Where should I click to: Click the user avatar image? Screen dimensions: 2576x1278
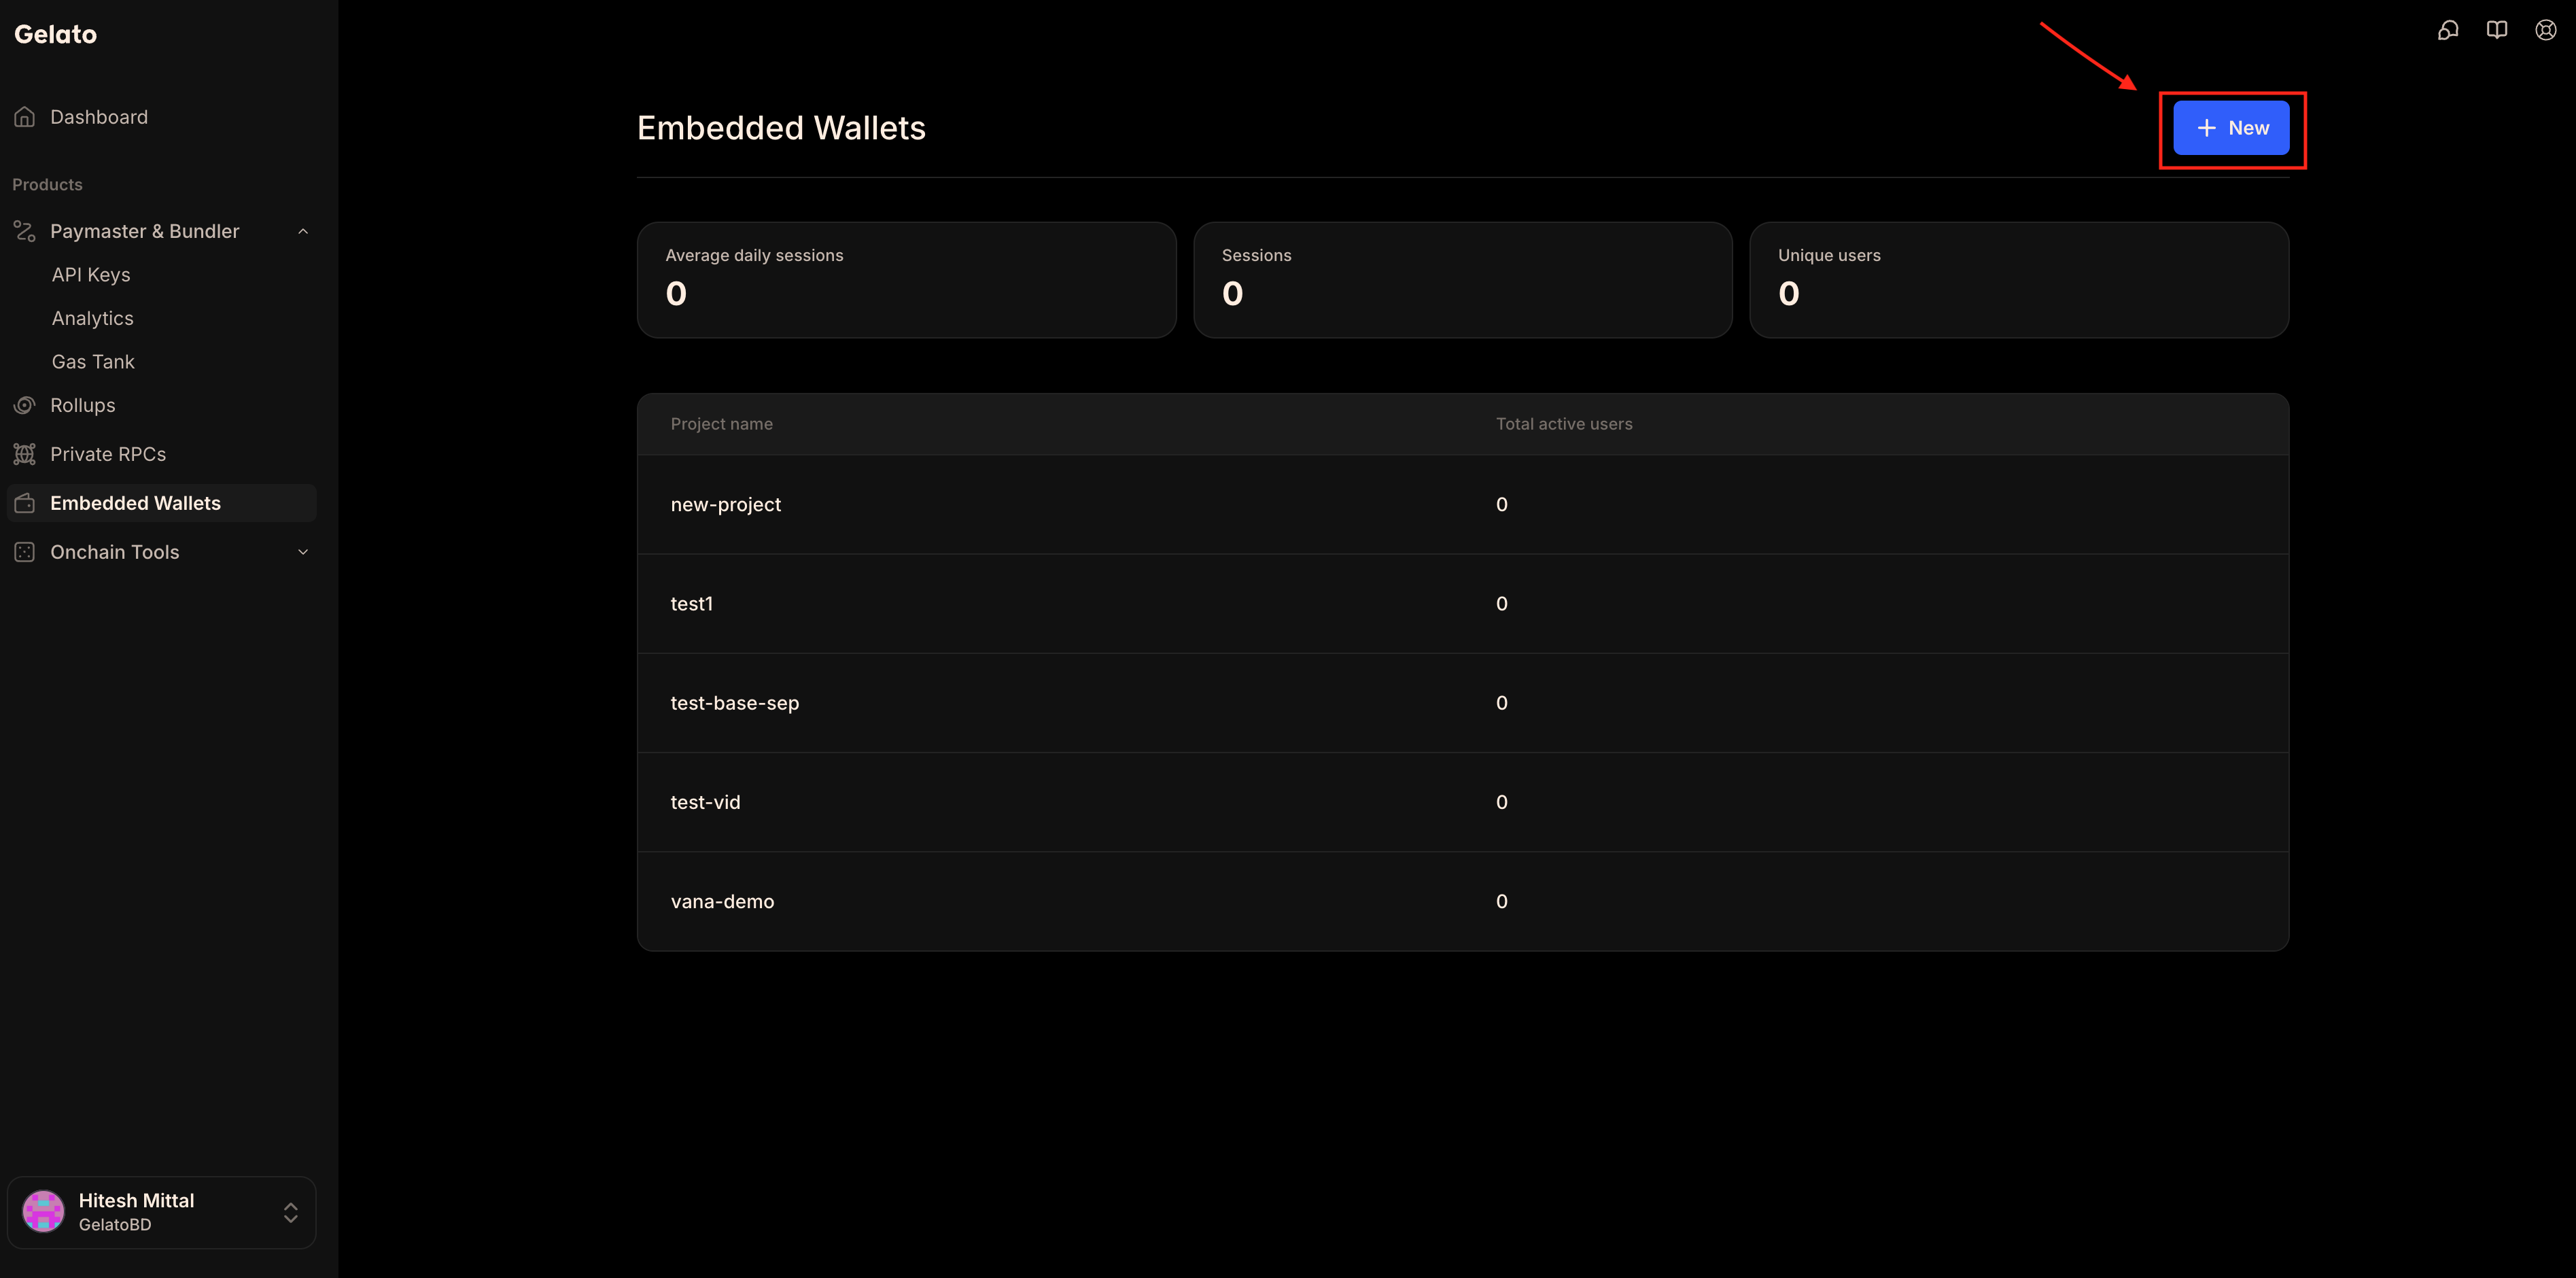pos(44,1211)
